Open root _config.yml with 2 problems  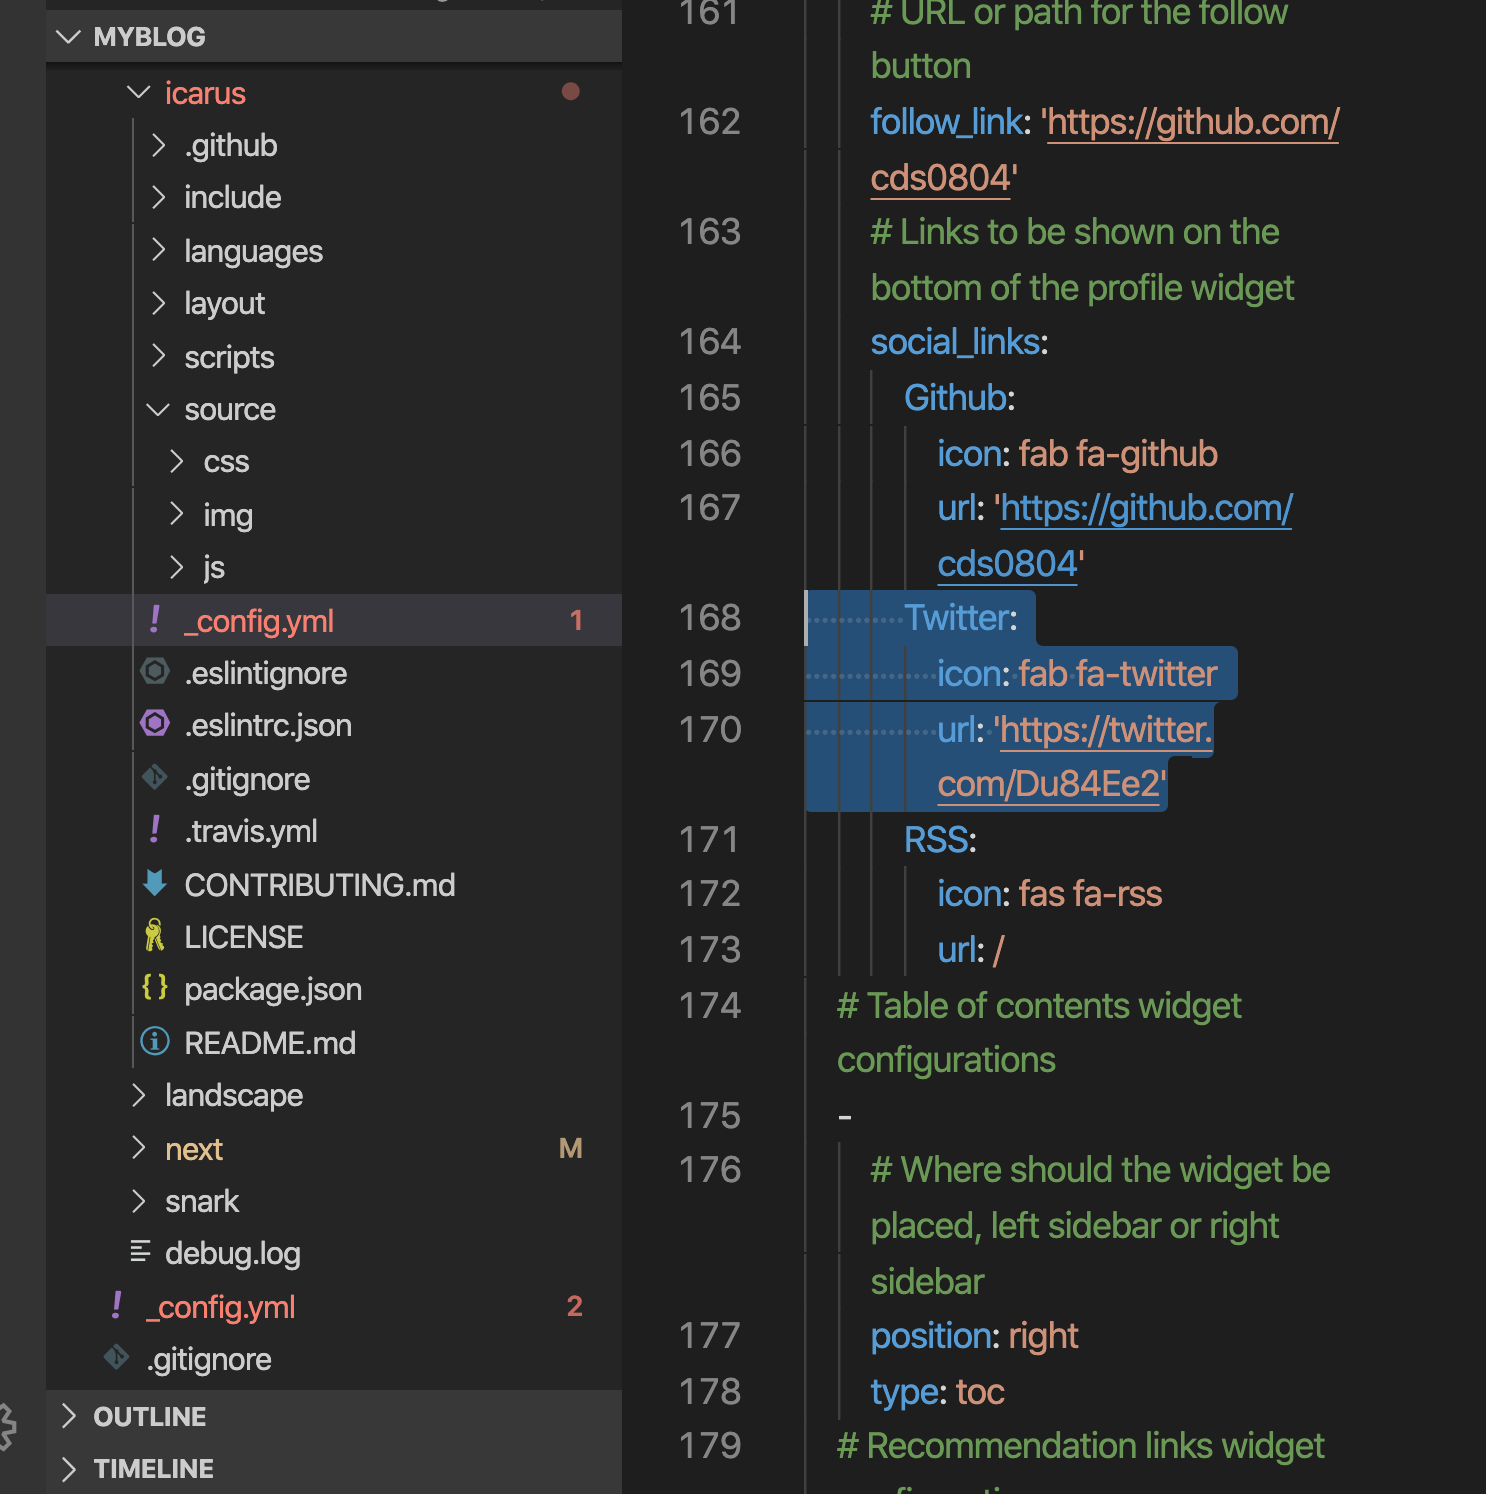tap(220, 1307)
